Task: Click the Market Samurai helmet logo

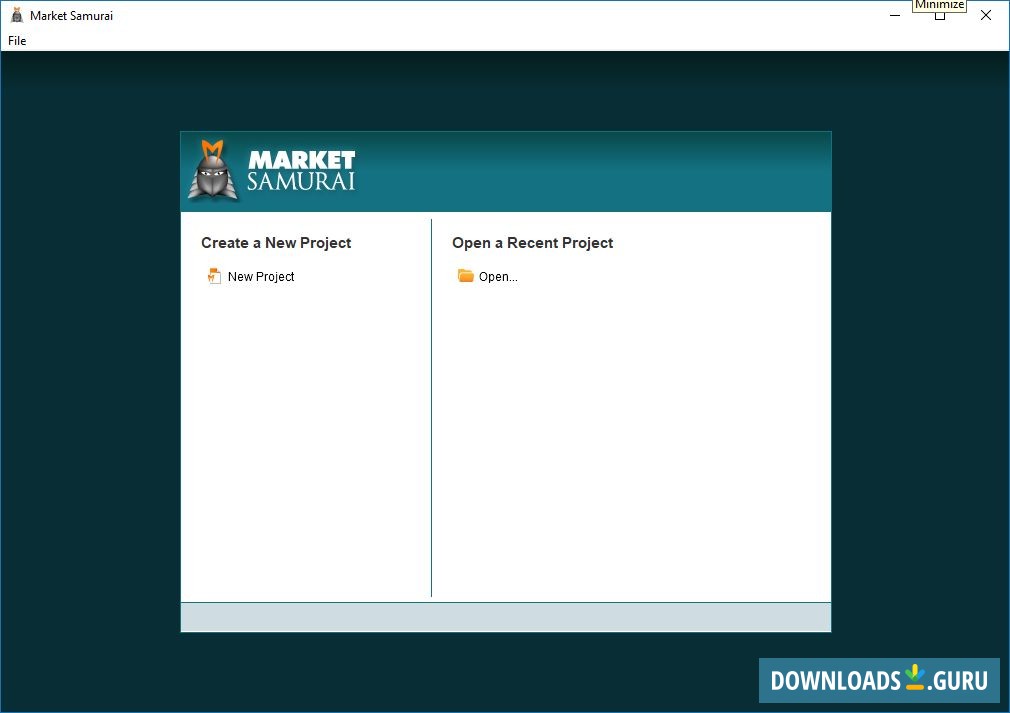Action: pos(213,170)
